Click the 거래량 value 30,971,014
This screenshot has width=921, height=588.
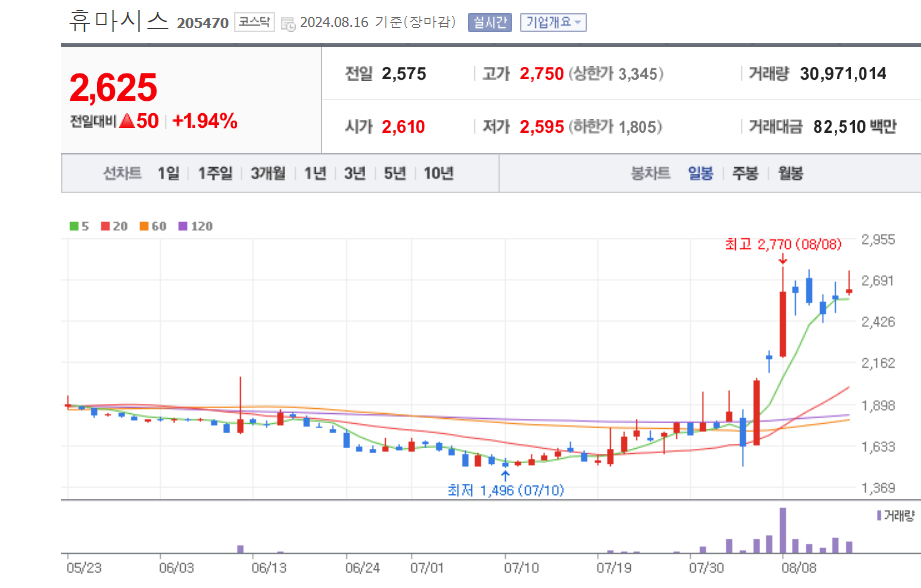coord(843,74)
